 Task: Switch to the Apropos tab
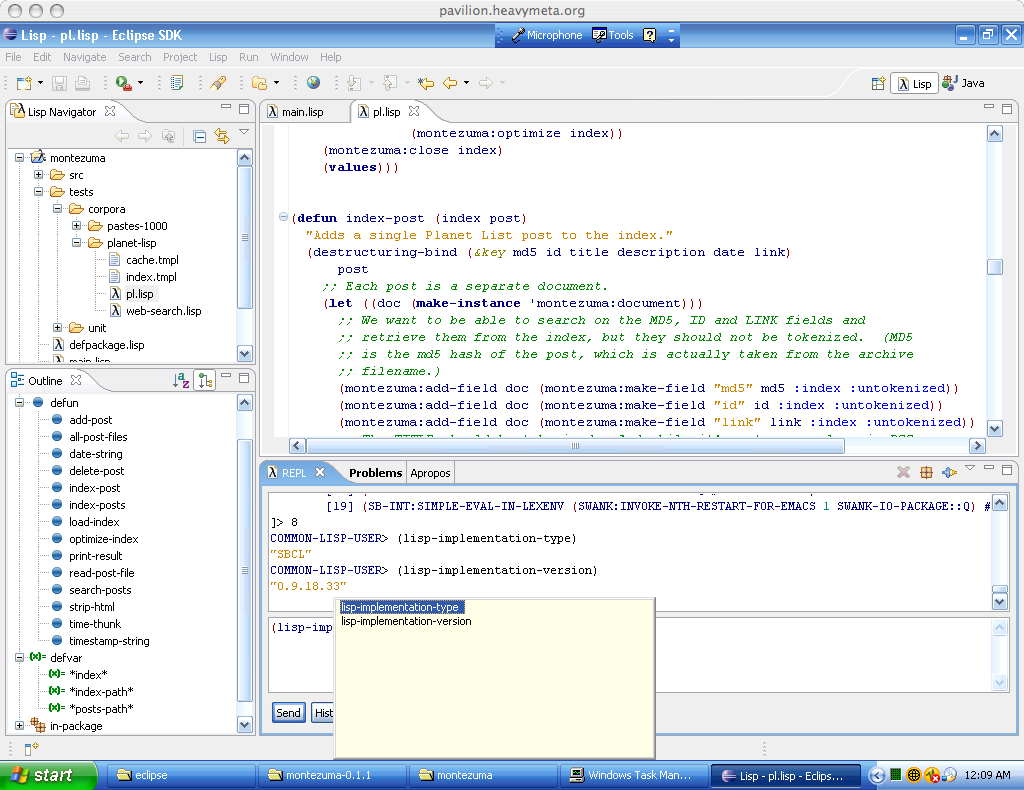click(430, 473)
